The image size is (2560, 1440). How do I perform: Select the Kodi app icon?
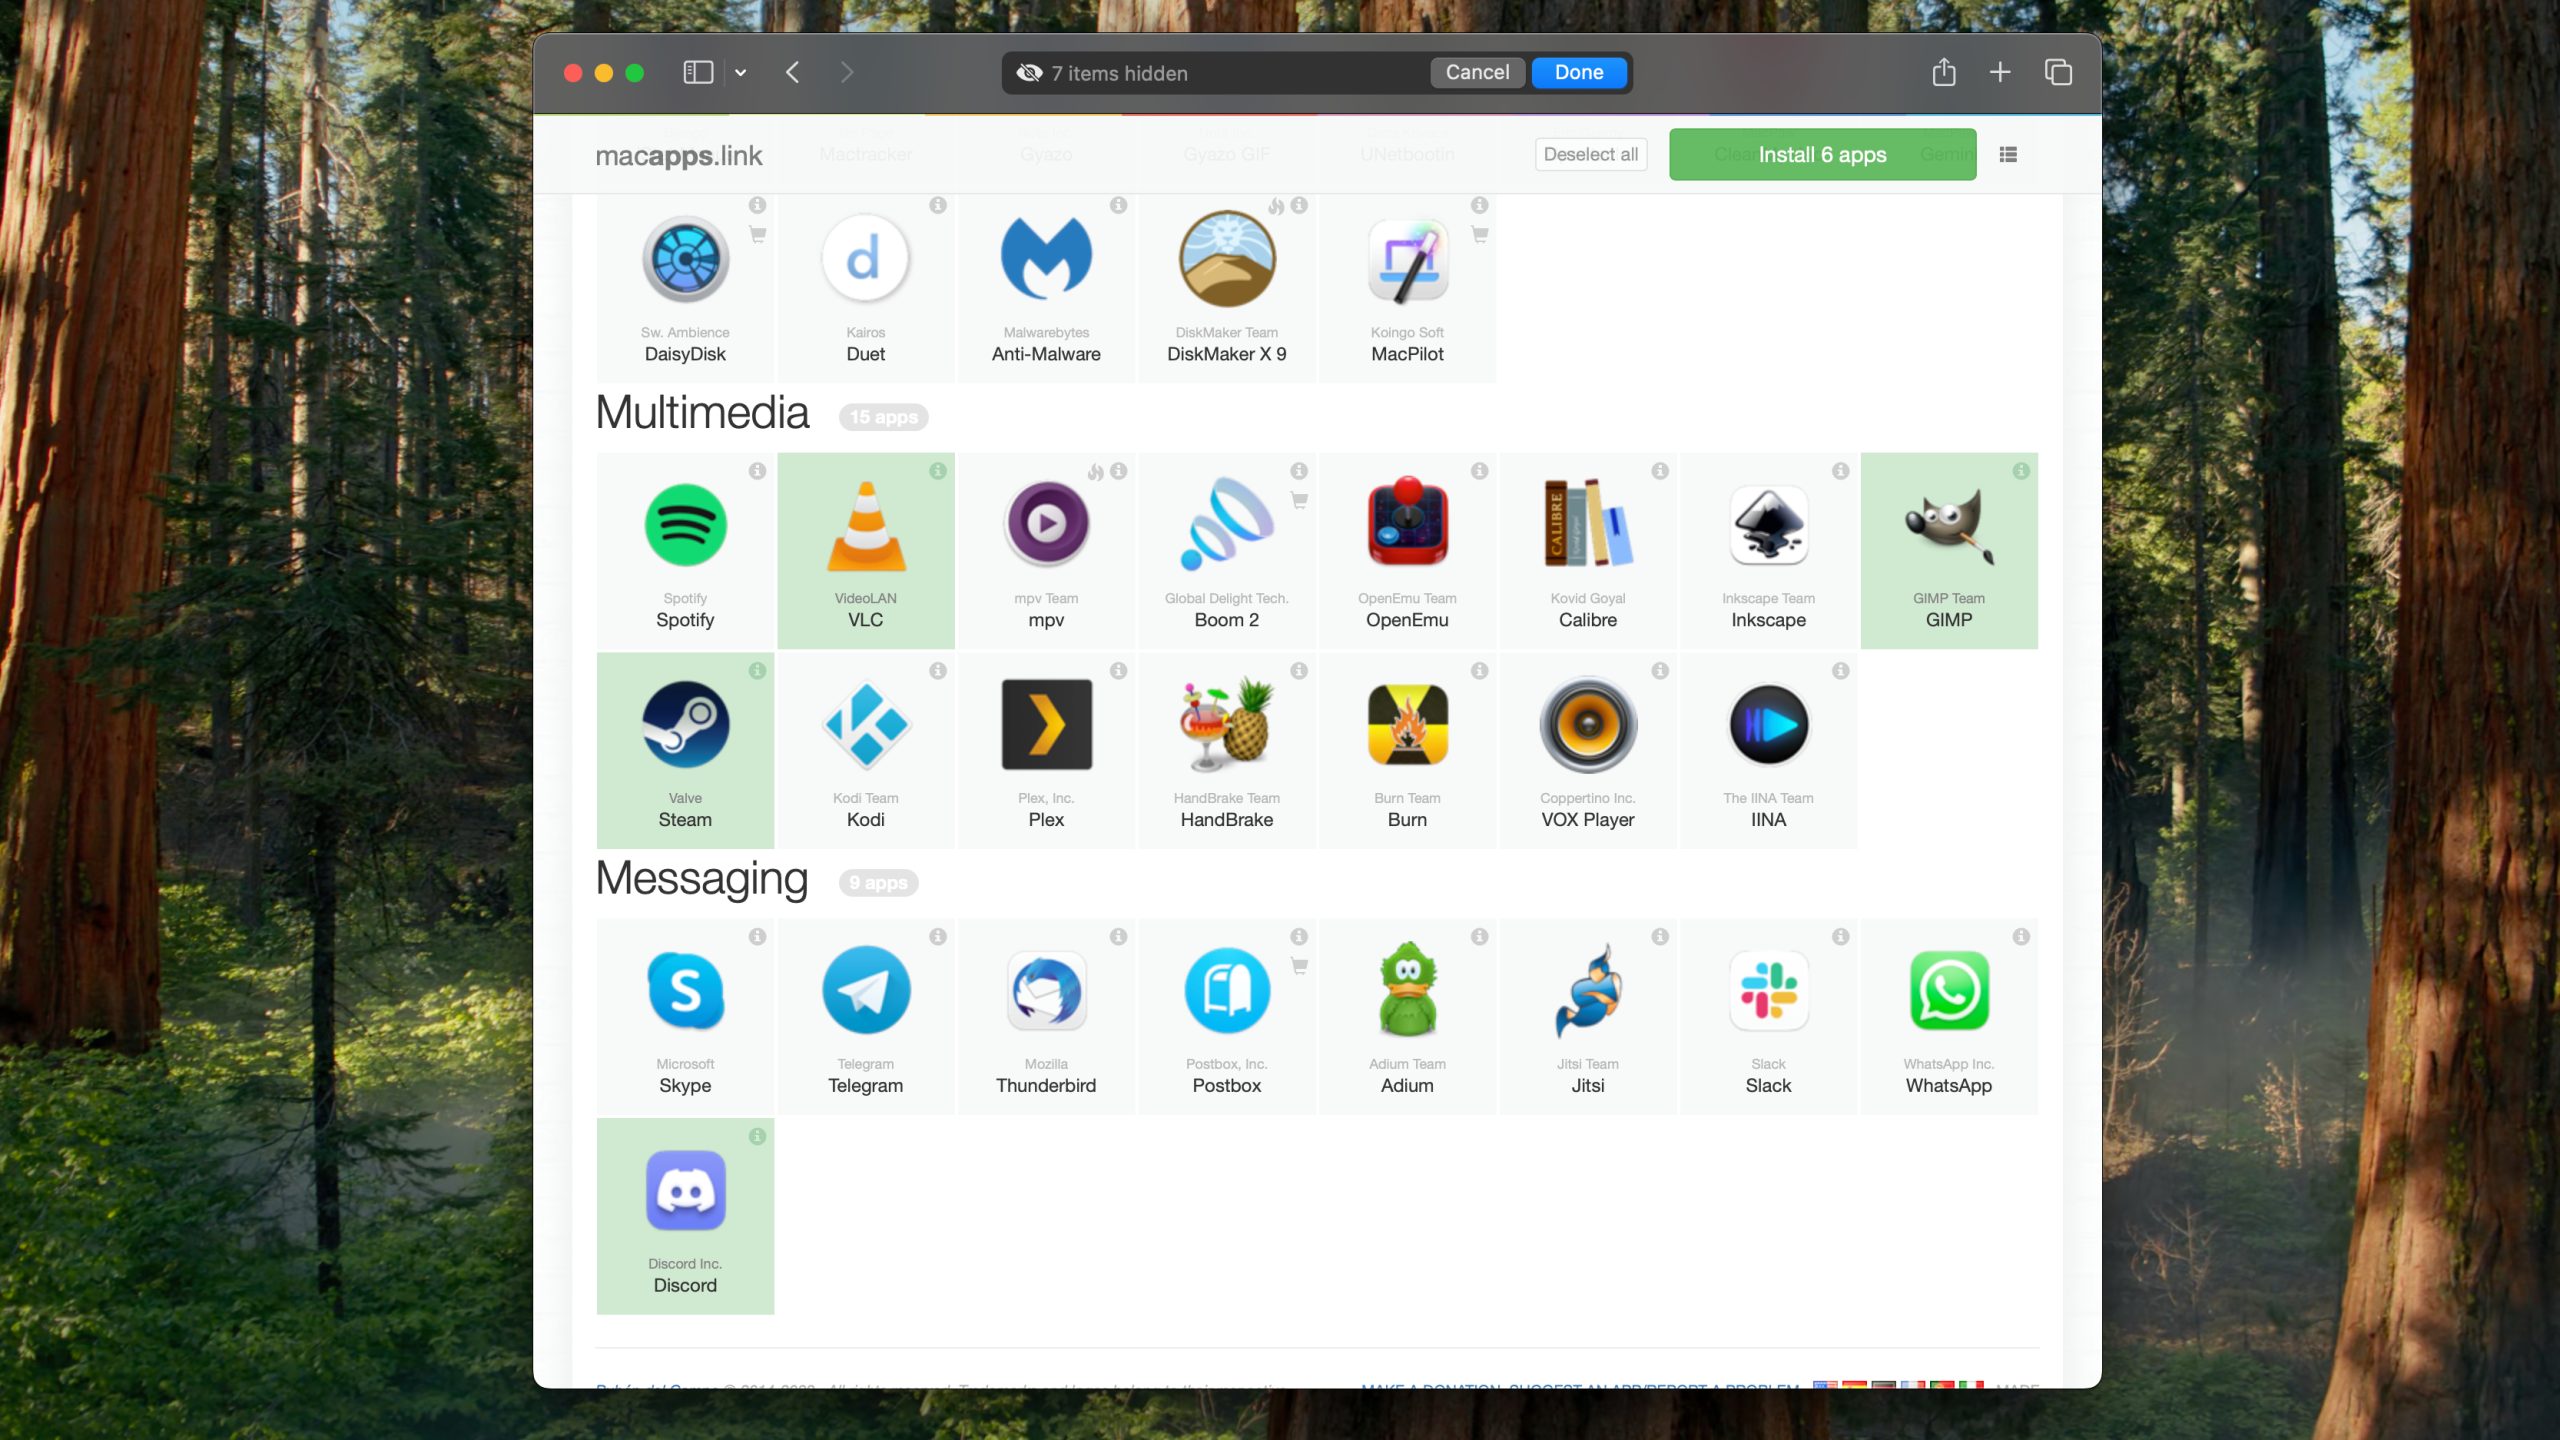pos(865,725)
